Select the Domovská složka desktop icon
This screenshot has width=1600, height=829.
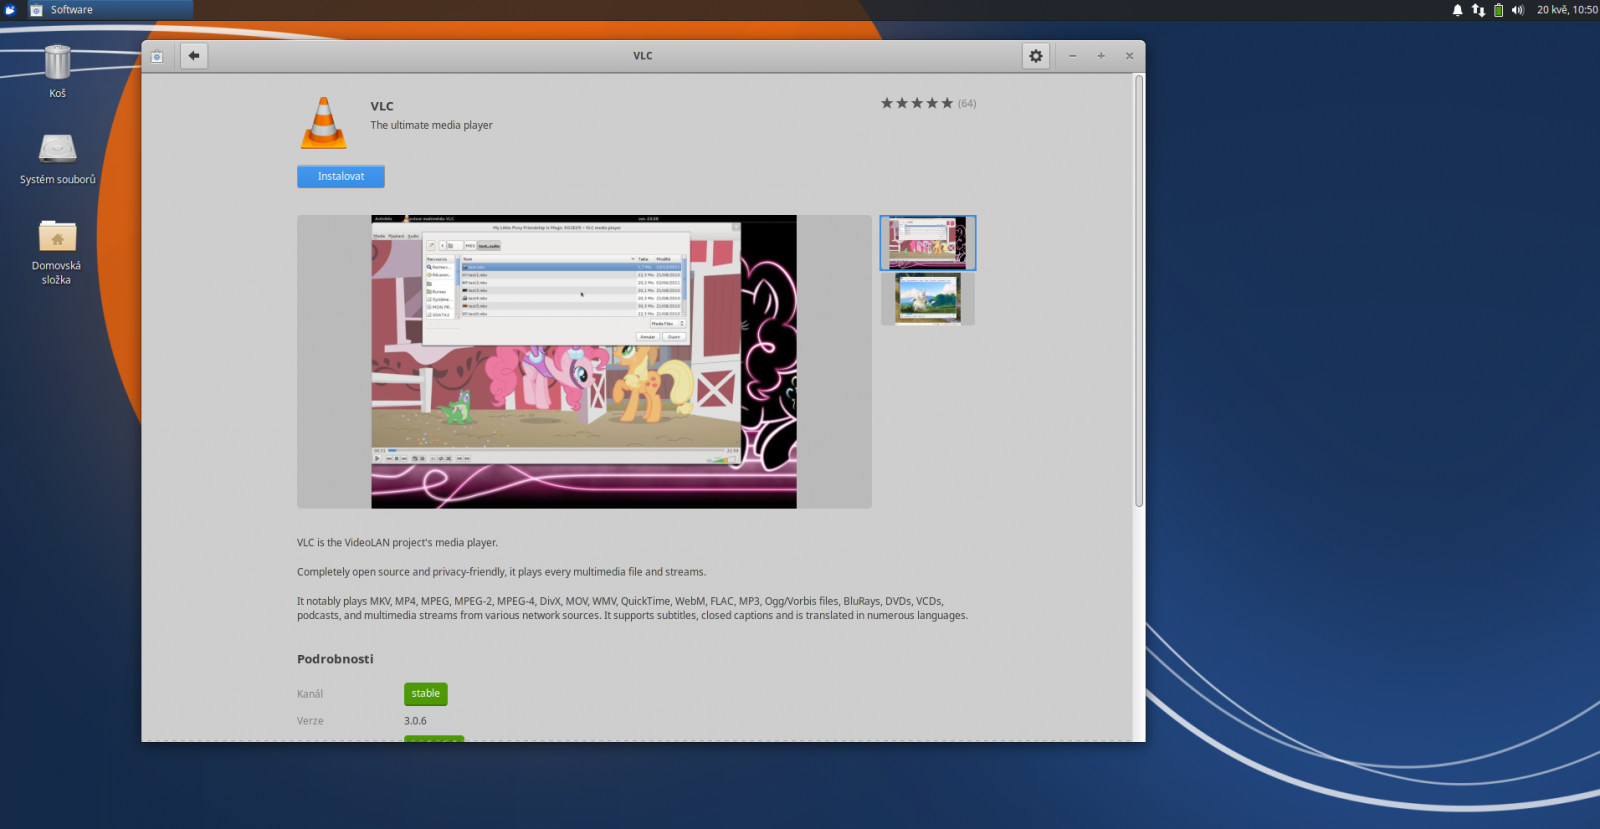(57, 252)
